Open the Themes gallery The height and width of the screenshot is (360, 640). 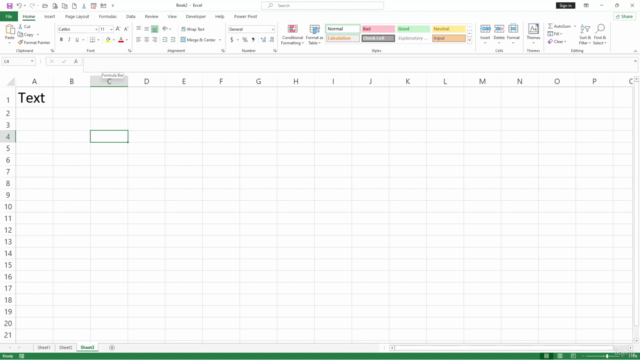(533, 34)
